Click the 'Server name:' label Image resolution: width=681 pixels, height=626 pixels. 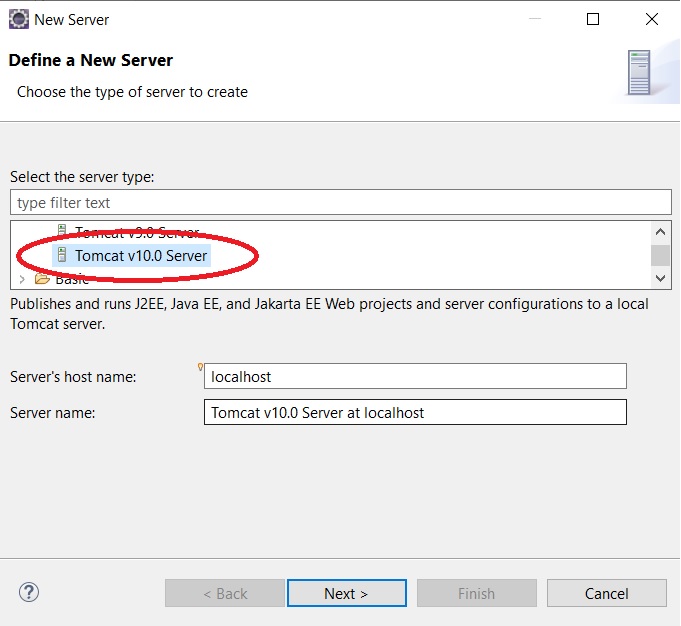[53, 413]
